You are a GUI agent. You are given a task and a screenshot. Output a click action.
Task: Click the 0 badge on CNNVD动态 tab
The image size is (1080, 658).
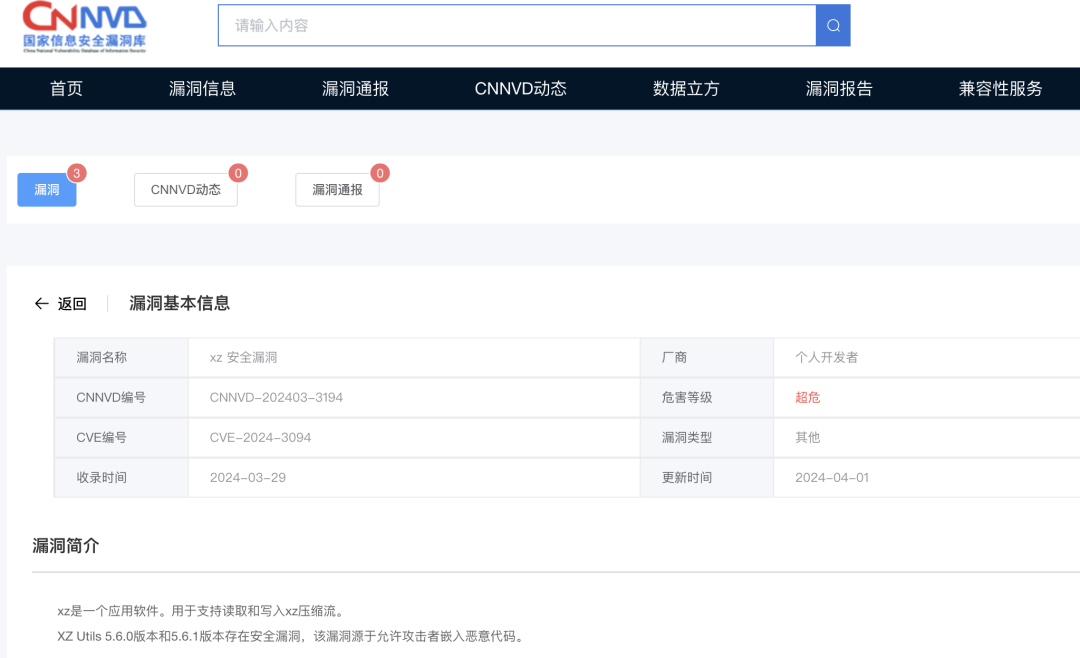(x=238, y=173)
